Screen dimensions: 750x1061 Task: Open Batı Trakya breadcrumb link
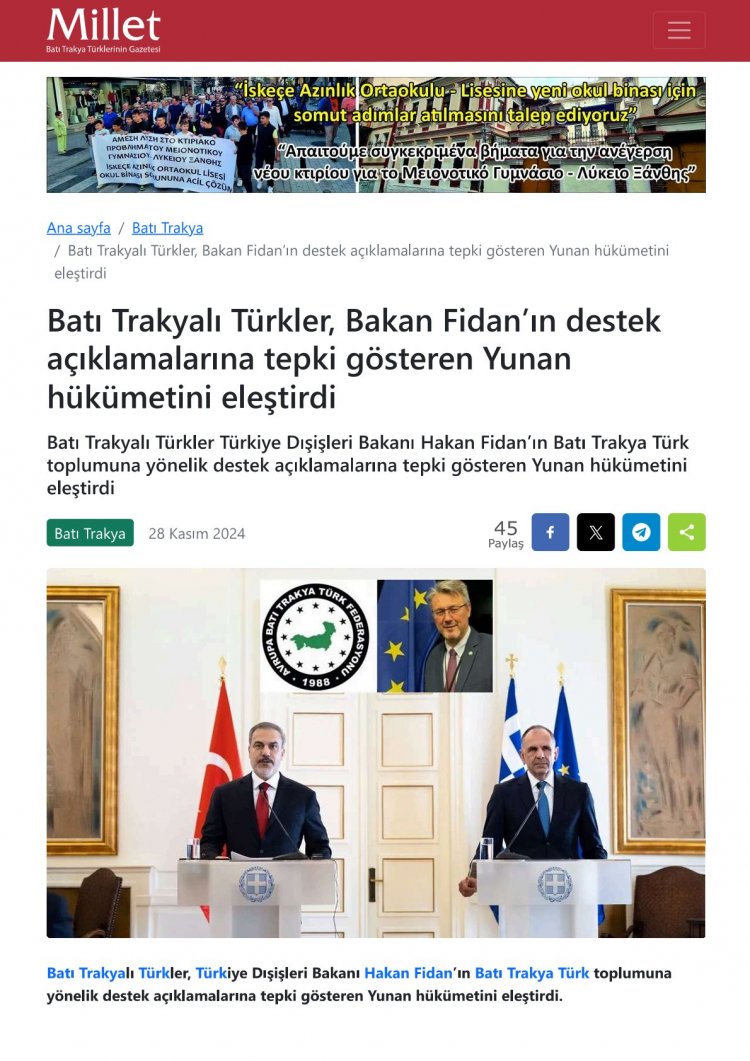167,228
